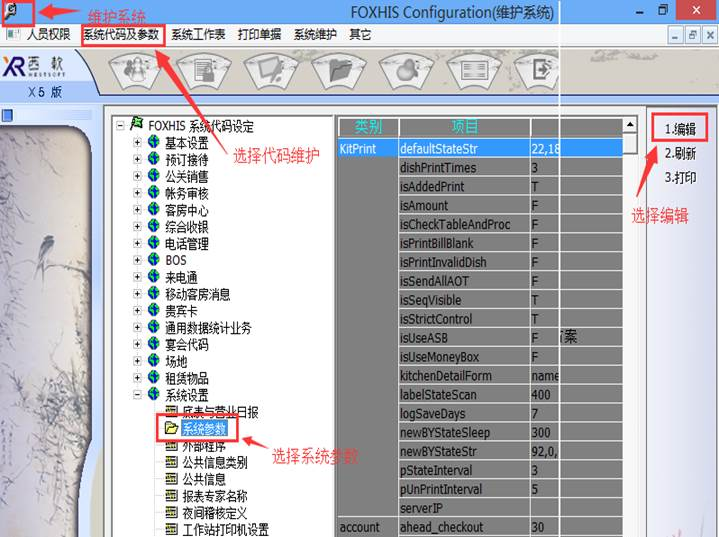The height and width of the screenshot is (537, 719).
Task: Expand the 场地 tree node
Action: [x=137, y=361]
